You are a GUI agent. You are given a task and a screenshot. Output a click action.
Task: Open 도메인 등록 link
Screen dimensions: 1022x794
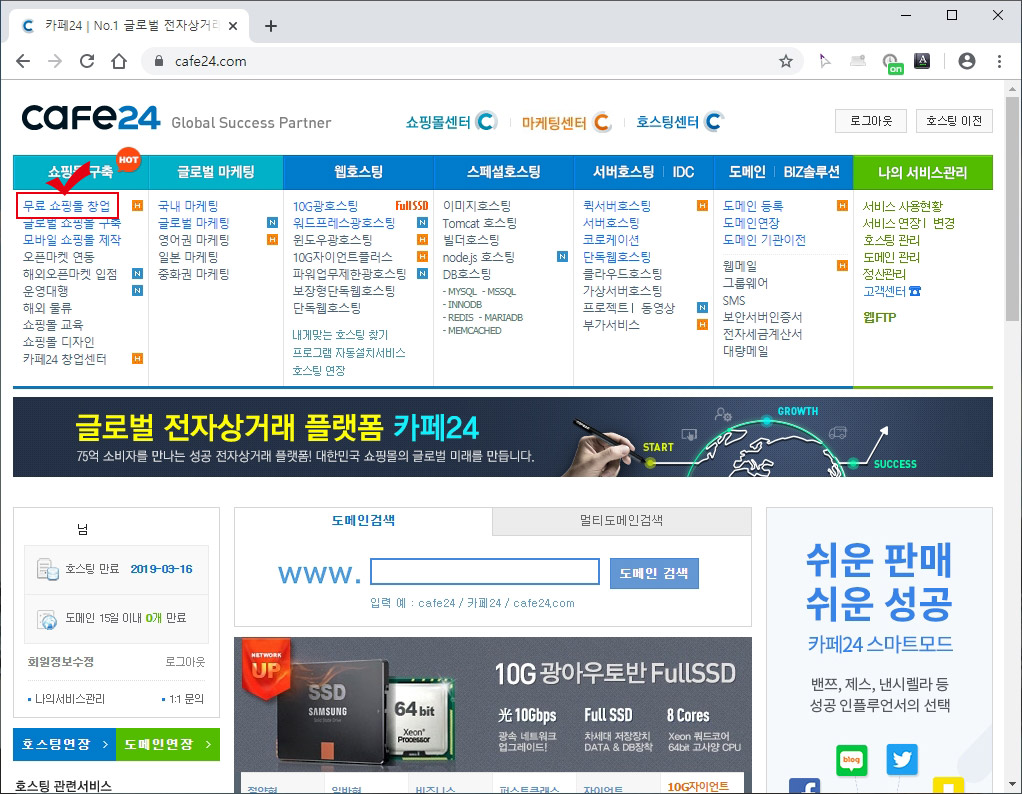(x=753, y=206)
